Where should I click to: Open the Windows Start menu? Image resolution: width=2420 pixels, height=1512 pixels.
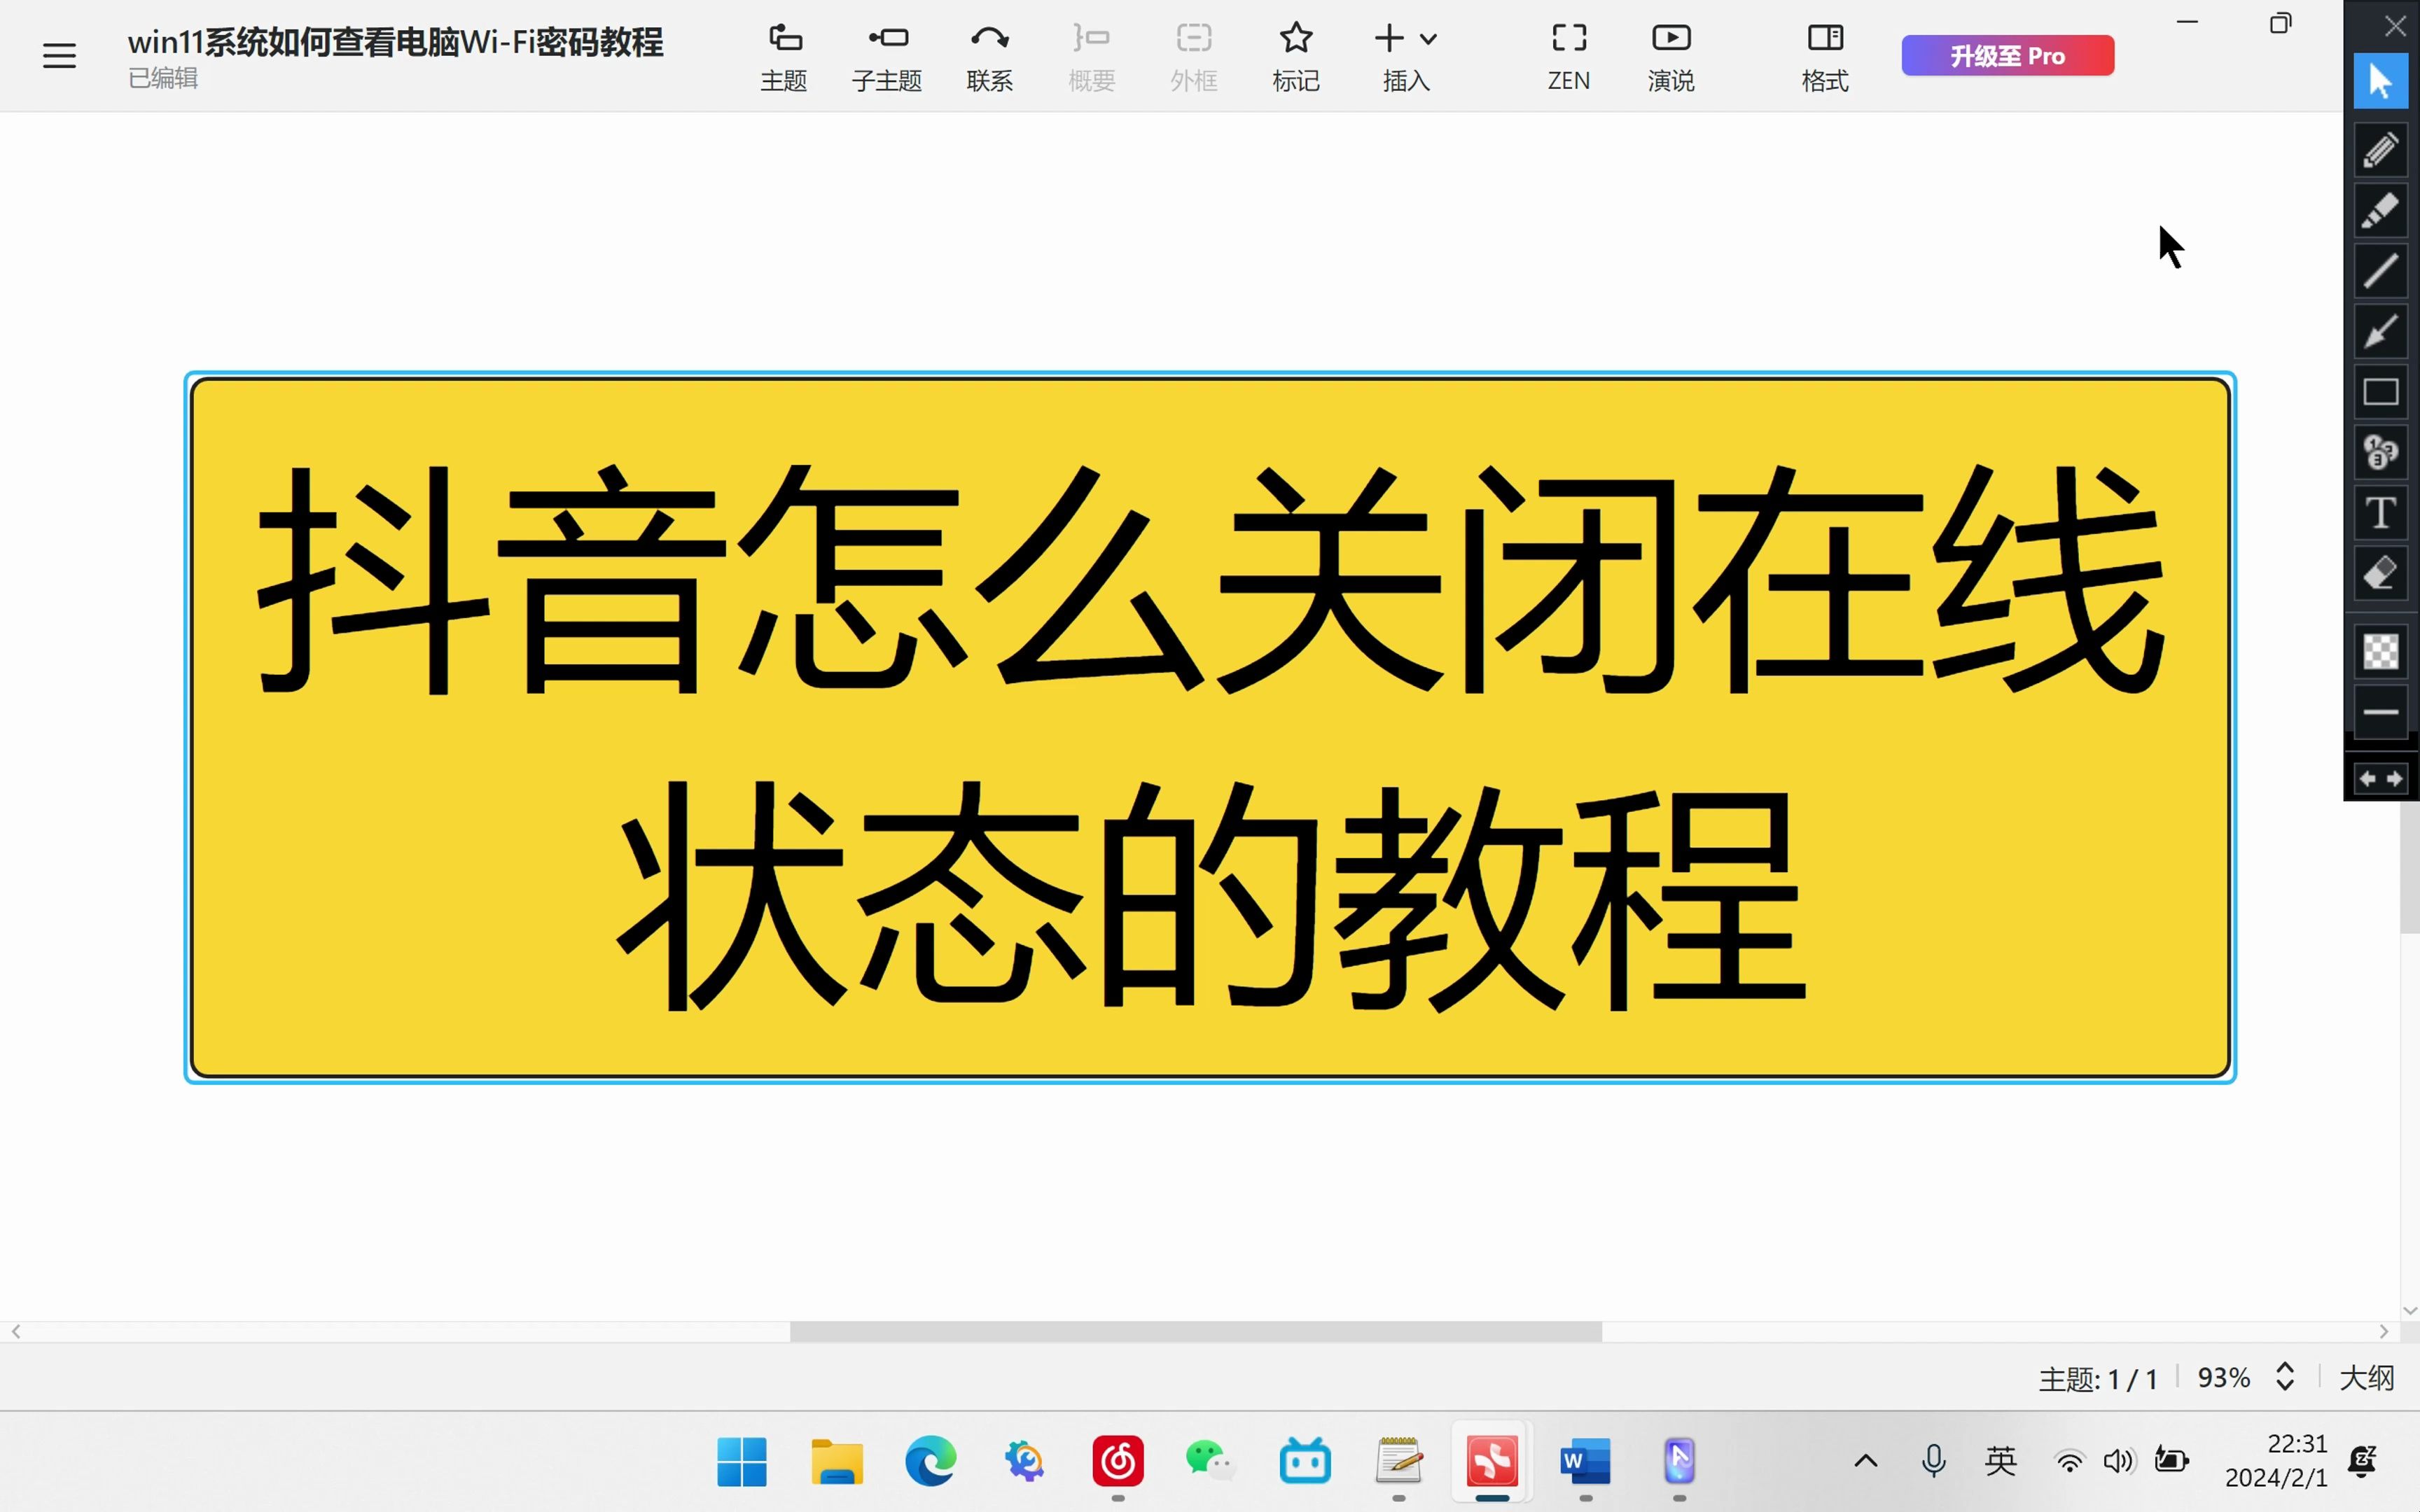pyautogui.click(x=742, y=1462)
